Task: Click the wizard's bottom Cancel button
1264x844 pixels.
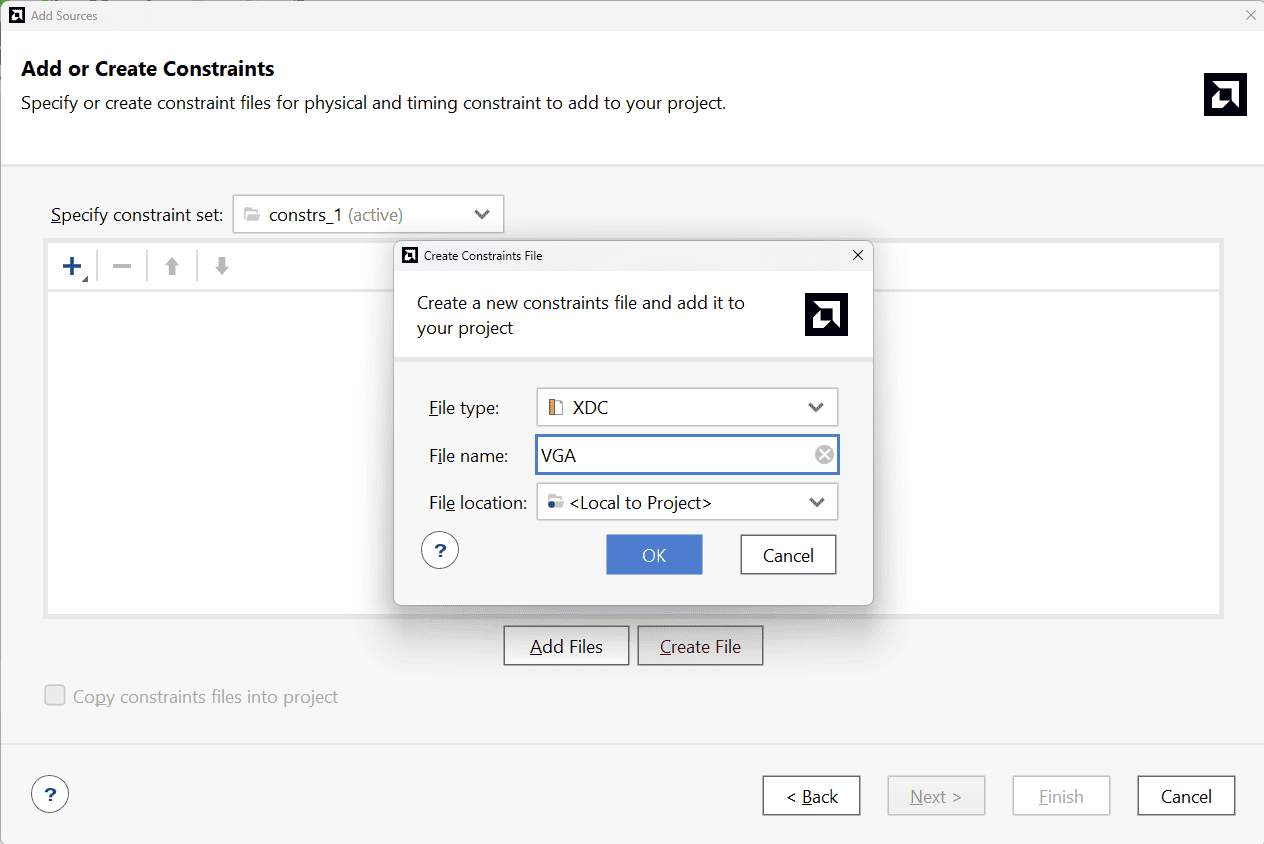Action: click(x=1186, y=796)
